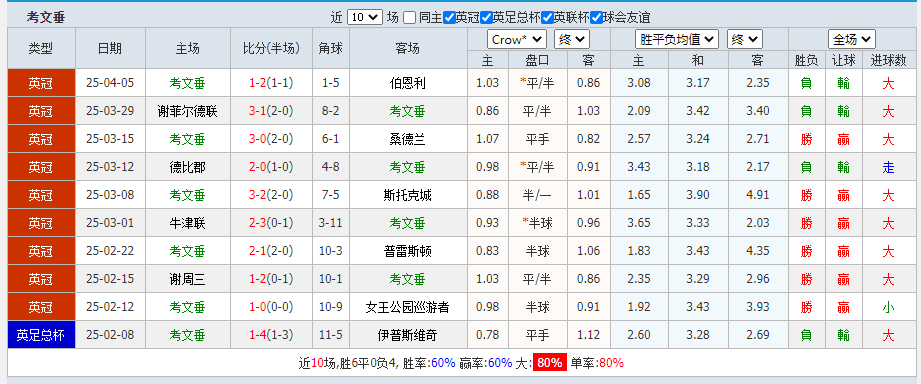Click the 进球数 column header

tap(888, 60)
